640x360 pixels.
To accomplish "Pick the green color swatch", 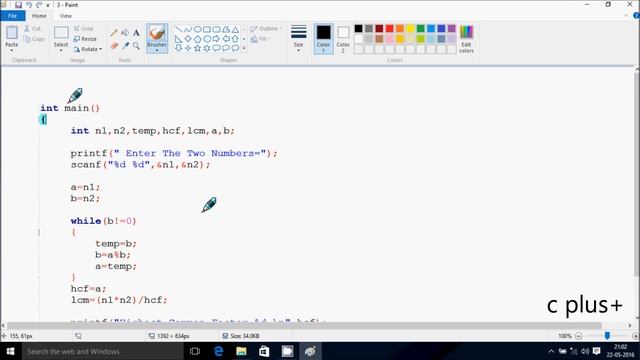I will pos(420,28).
